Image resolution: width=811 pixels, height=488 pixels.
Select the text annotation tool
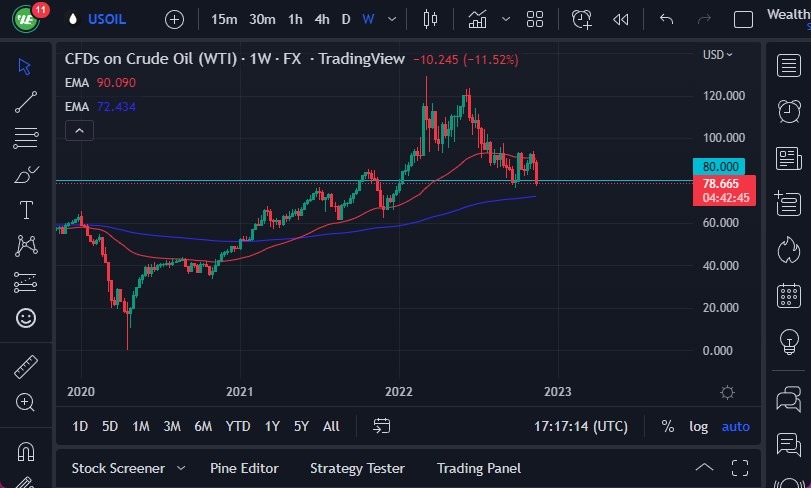tap(26, 209)
